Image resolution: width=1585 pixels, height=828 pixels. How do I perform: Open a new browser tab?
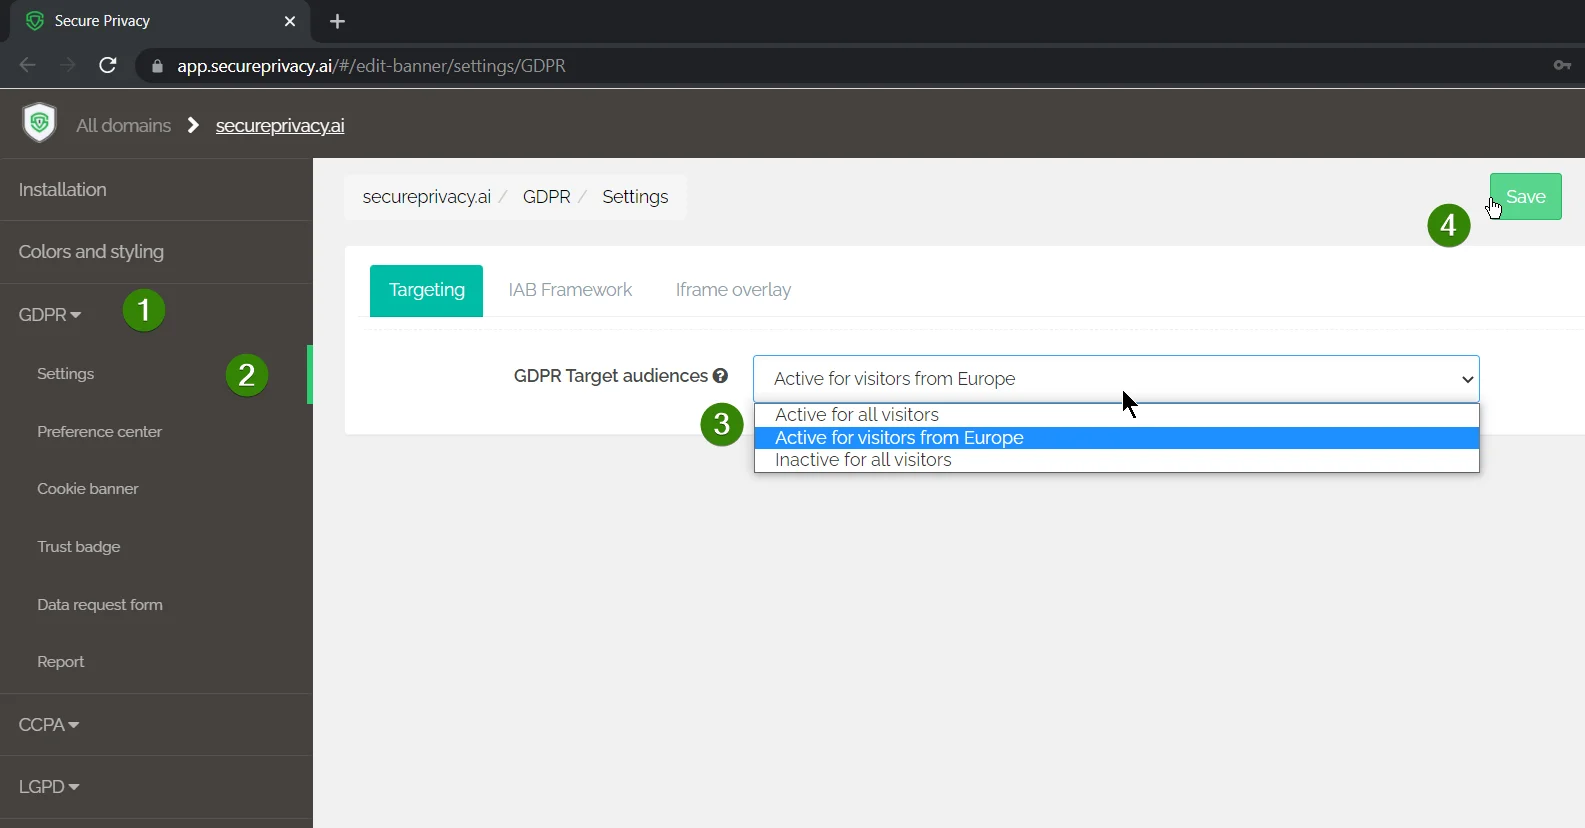(337, 21)
